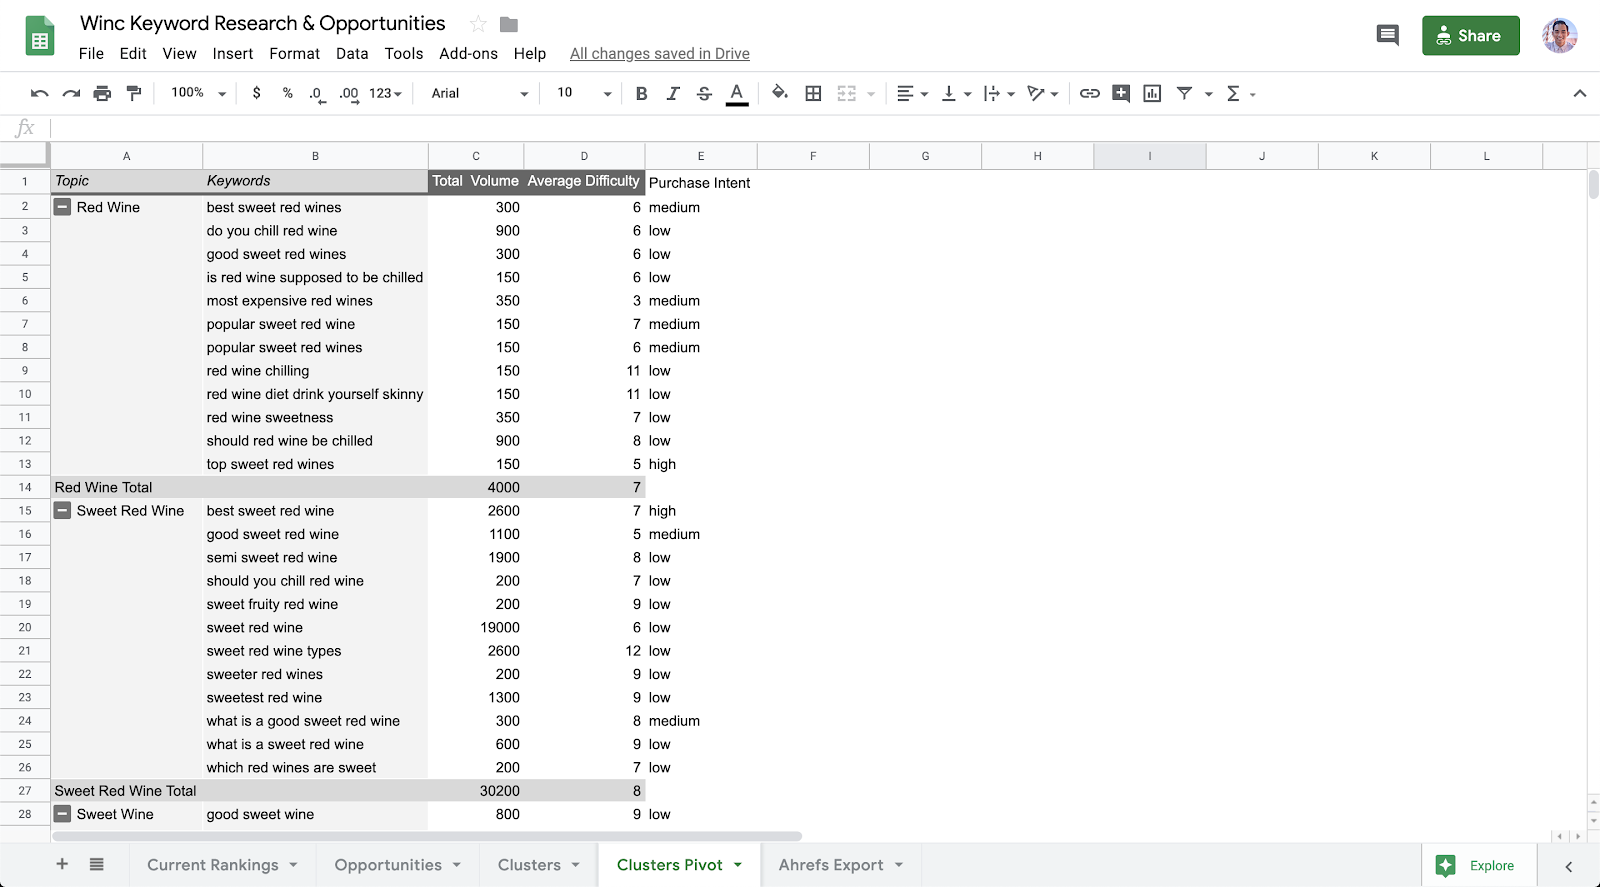Image resolution: width=1600 pixels, height=887 pixels.
Task: Move document using the folder icon
Action: [x=509, y=24]
